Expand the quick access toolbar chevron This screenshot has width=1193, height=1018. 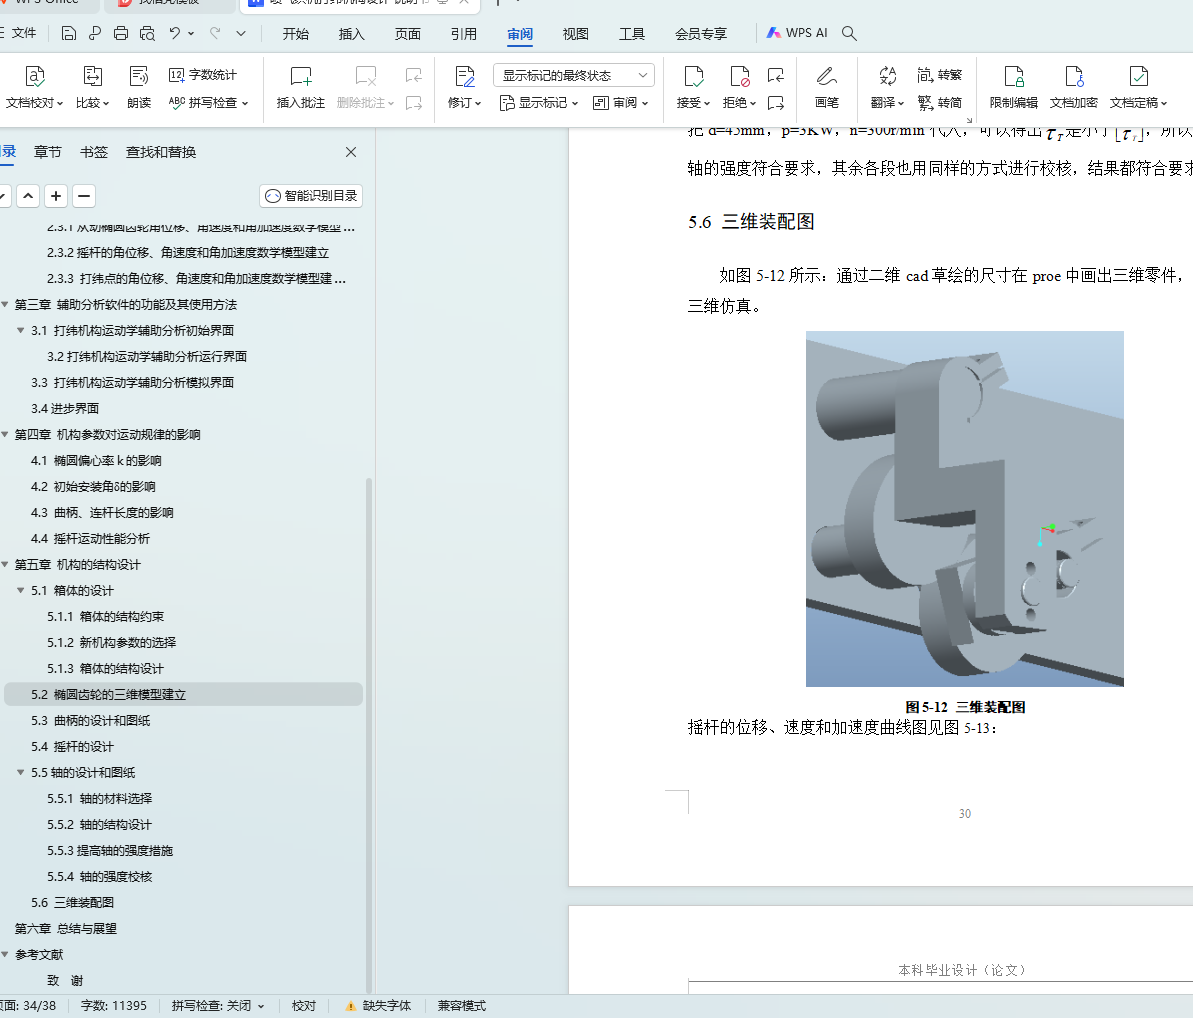pos(241,33)
